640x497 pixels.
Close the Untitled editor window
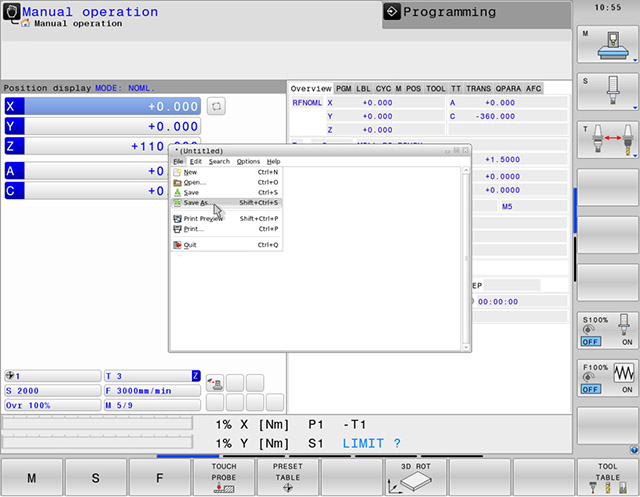click(465, 151)
